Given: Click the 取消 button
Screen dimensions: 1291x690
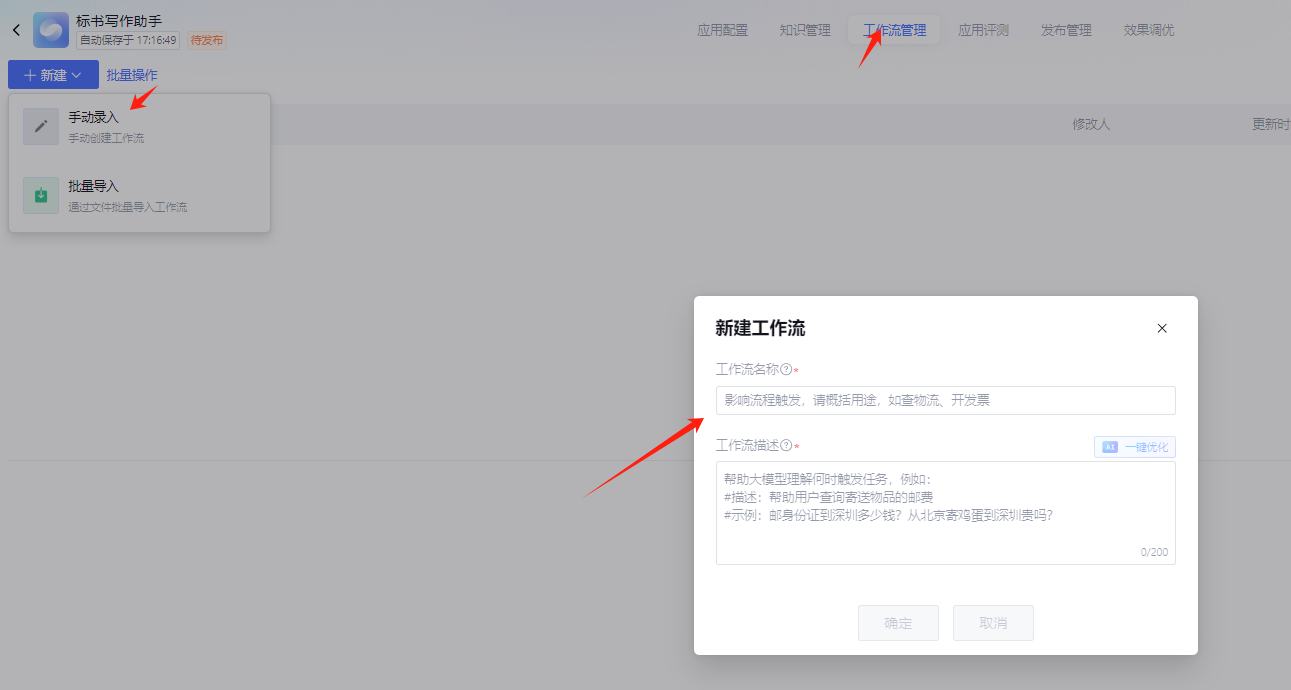Looking at the screenshot, I should 993,623.
